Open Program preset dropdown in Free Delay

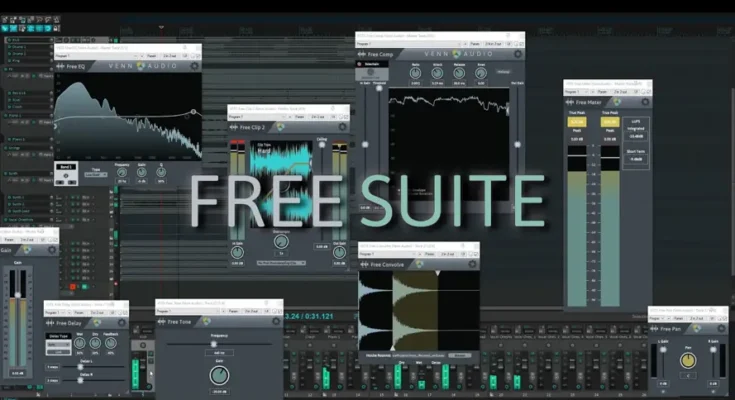pos(55,313)
